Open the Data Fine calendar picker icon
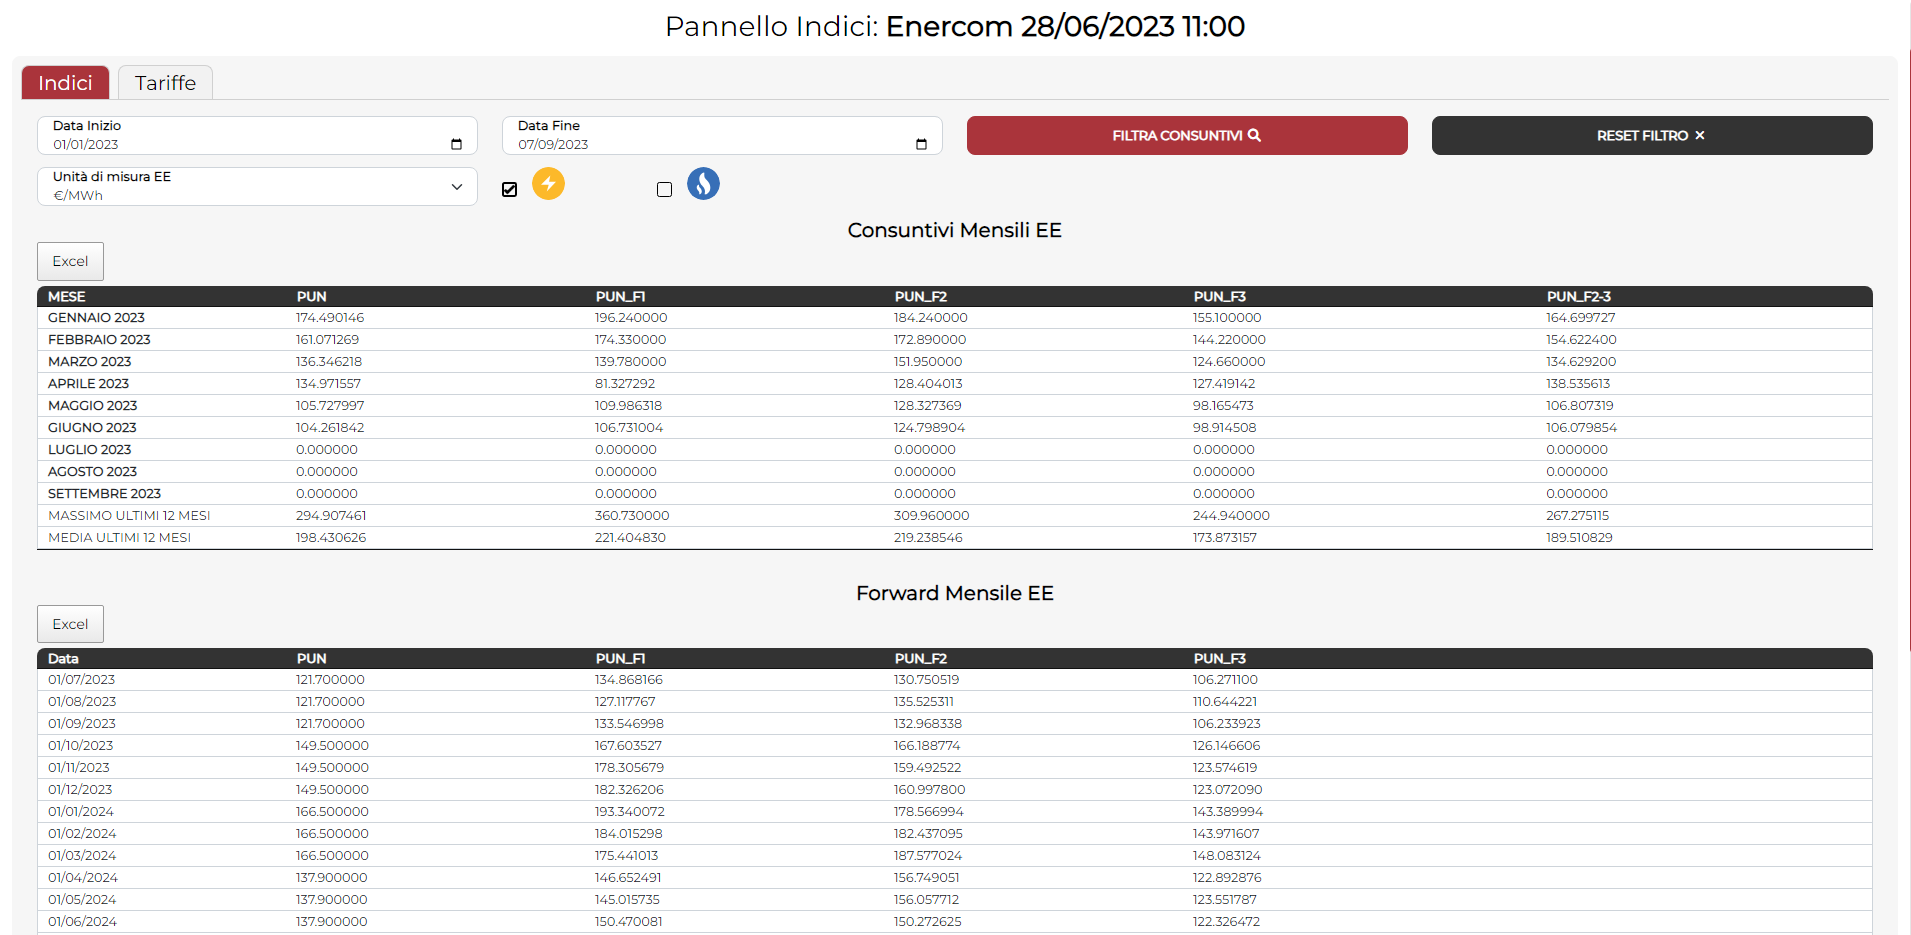 (921, 145)
